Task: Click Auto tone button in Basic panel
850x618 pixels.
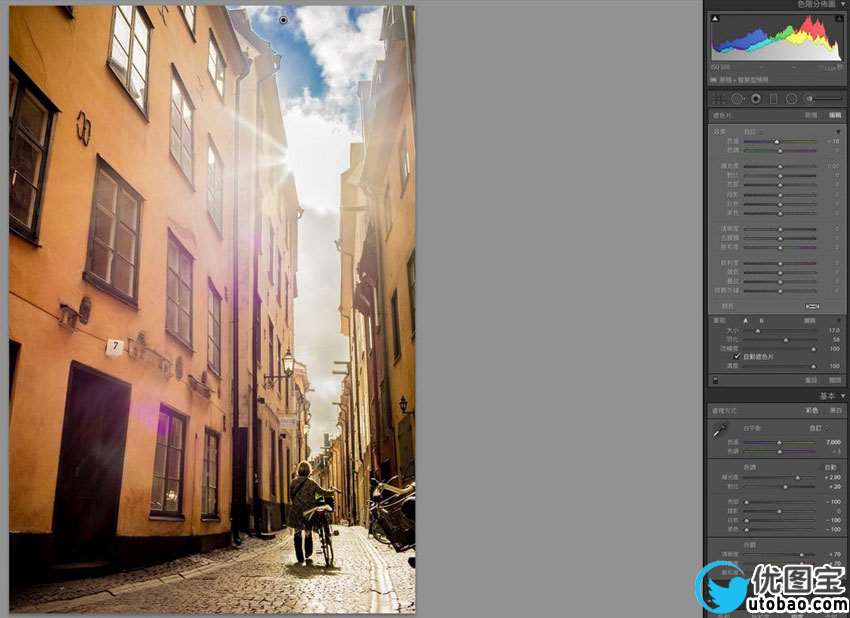Action: (830, 467)
